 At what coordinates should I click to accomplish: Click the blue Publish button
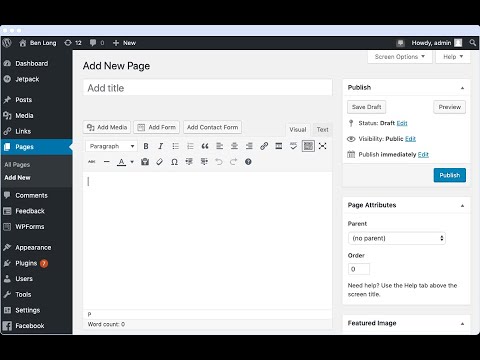point(449,175)
